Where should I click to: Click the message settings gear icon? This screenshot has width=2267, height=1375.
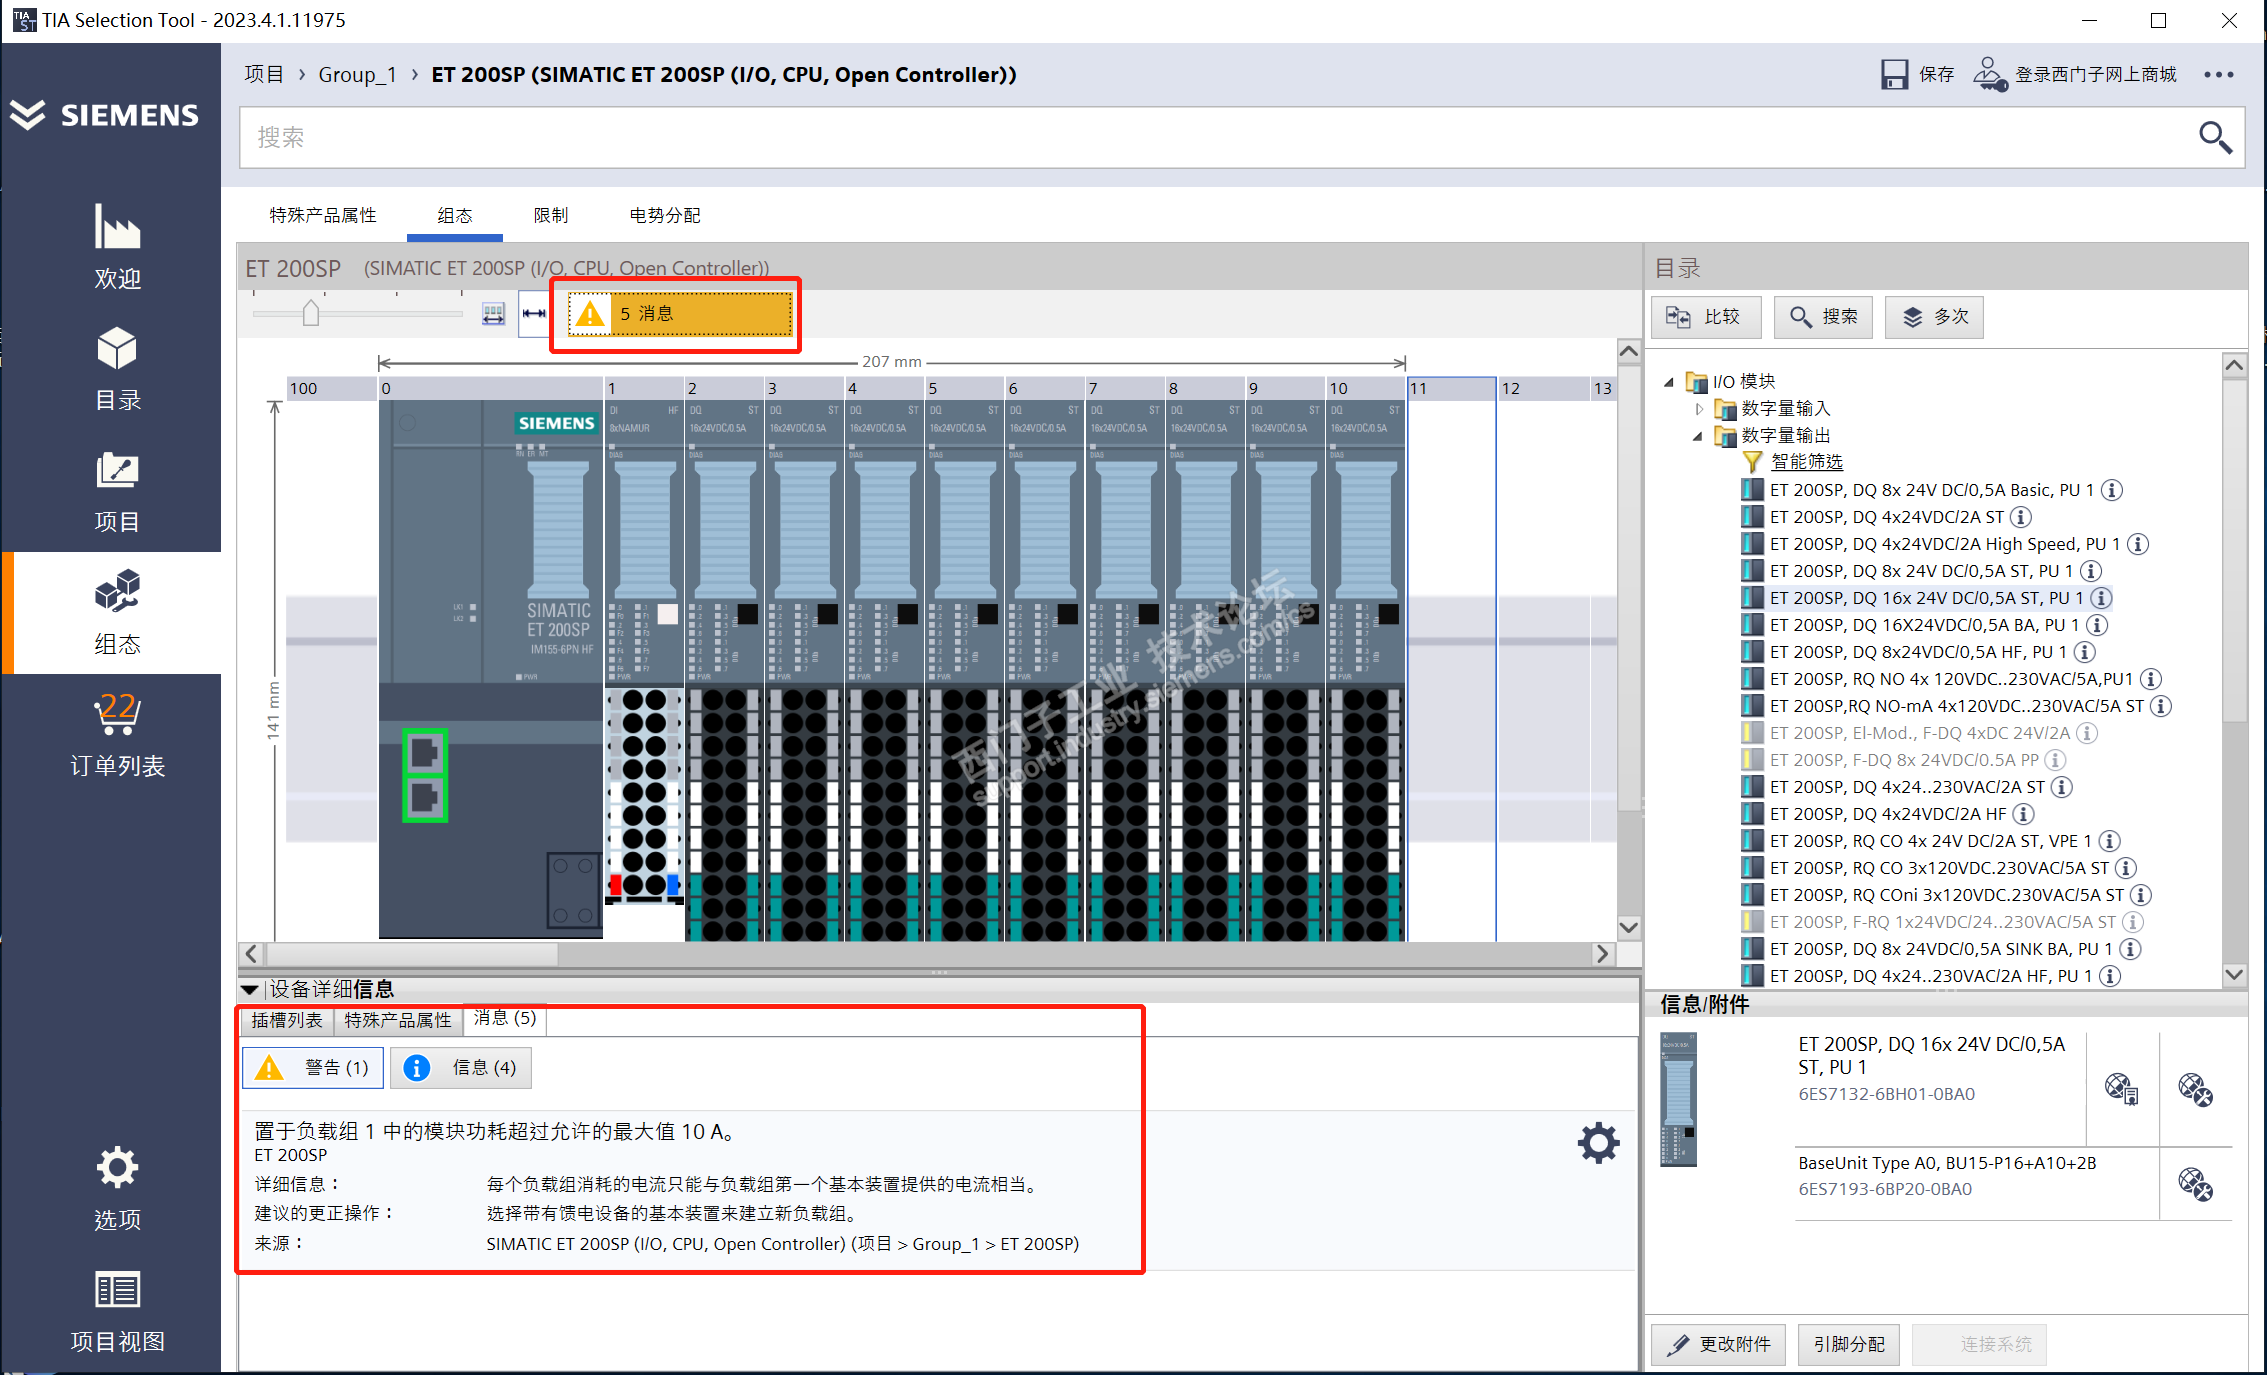(x=1598, y=1142)
